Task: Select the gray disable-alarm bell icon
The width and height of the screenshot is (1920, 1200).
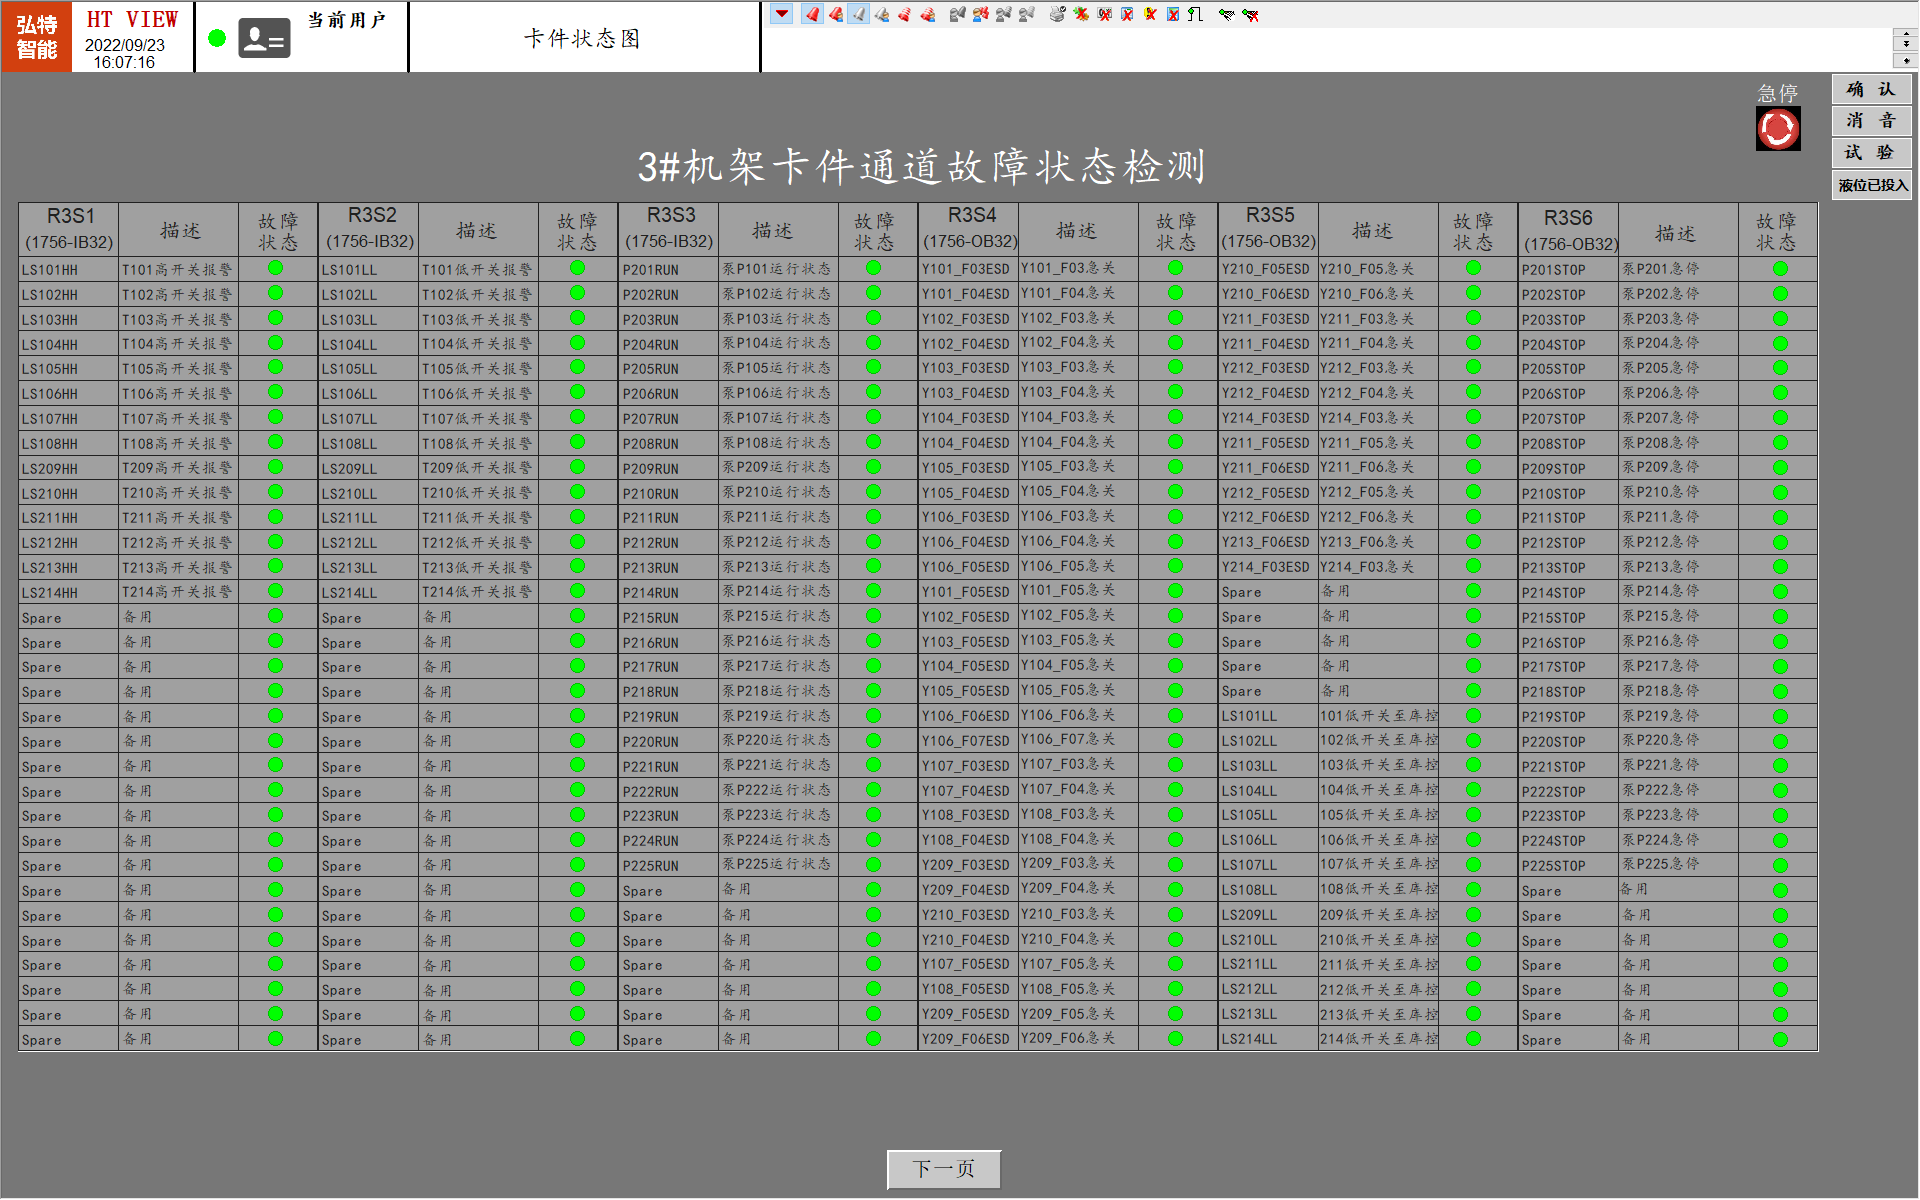Action: pos(858,14)
